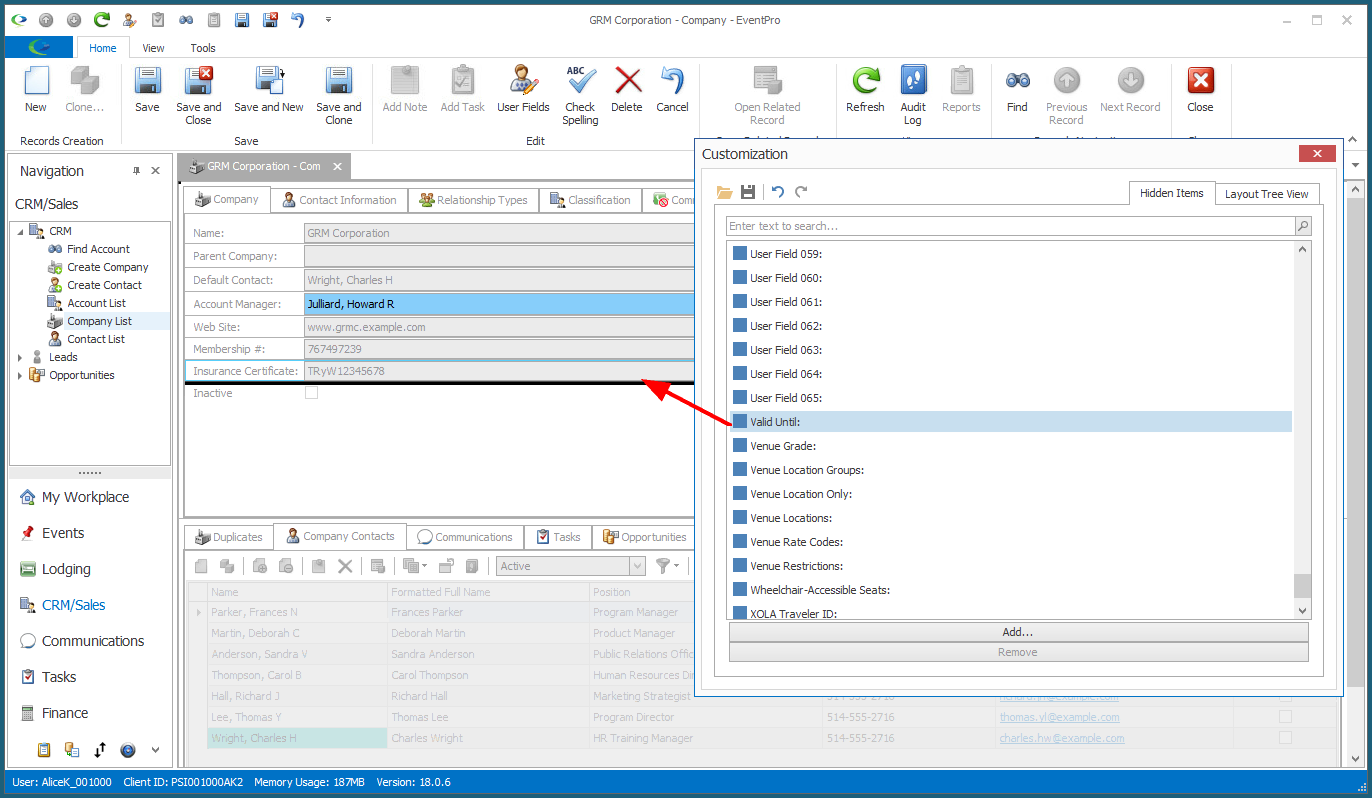Viewport: 1372px width, 798px height.
Task: Click the save layout icon in Customization
Action: (x=748, y=192)
